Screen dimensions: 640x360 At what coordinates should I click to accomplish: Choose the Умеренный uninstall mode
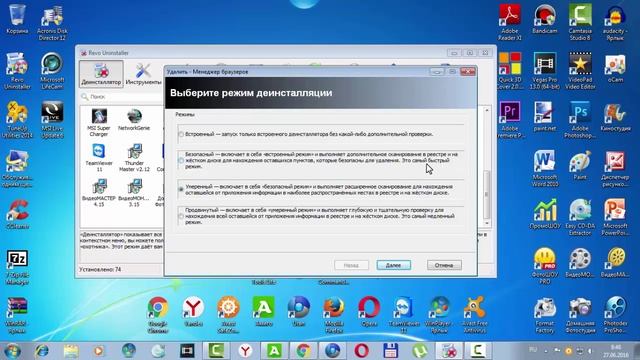[181, 189]
